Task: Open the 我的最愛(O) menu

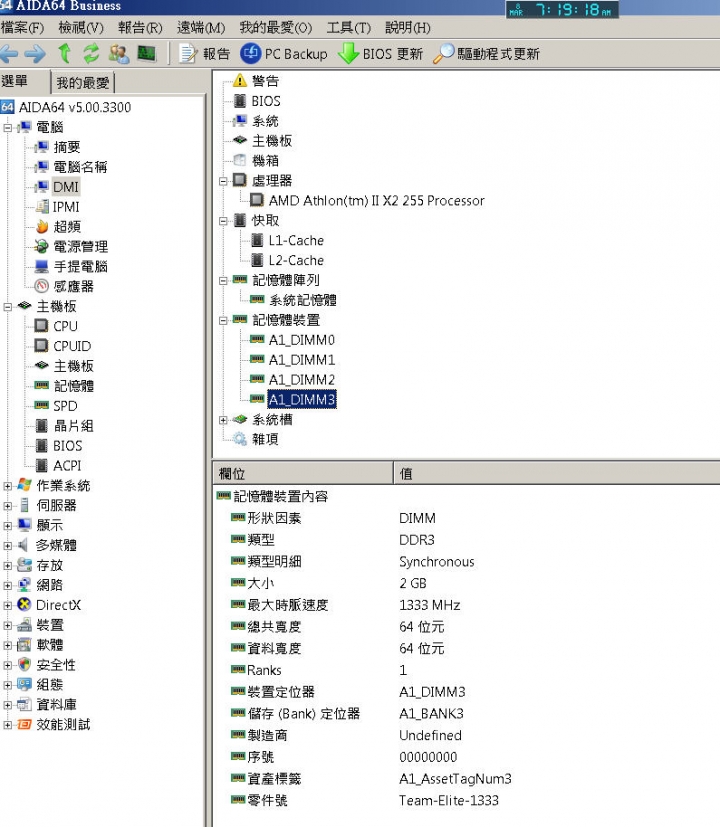Action: (276, 27)
